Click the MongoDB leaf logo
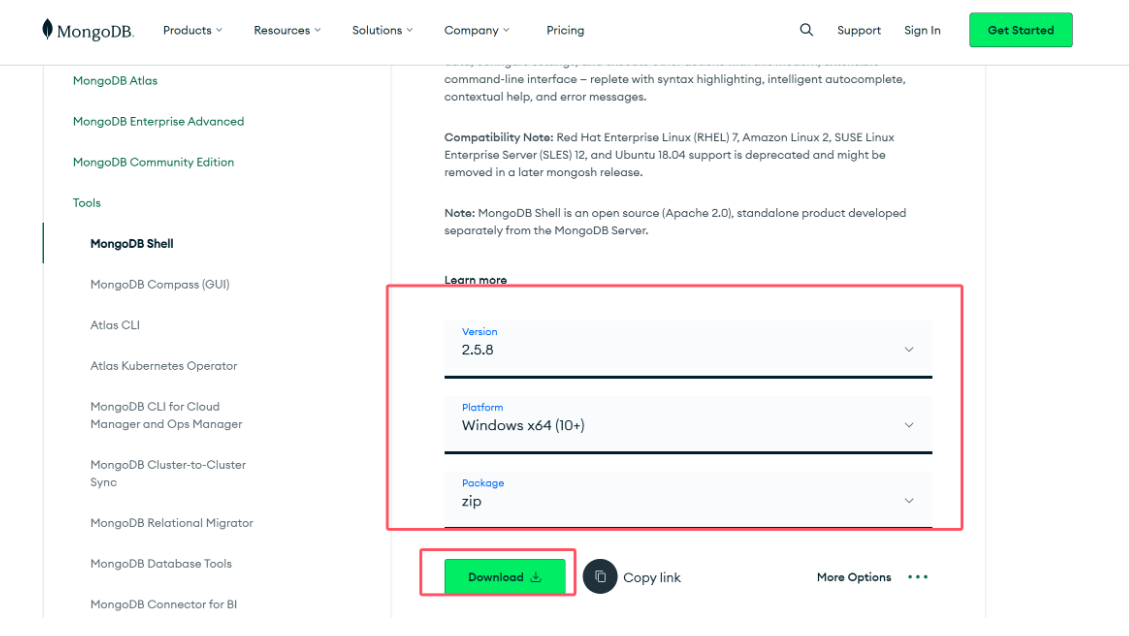This screenshot has width=1129, height=636. pyautogui.click(x=48, y=30)
